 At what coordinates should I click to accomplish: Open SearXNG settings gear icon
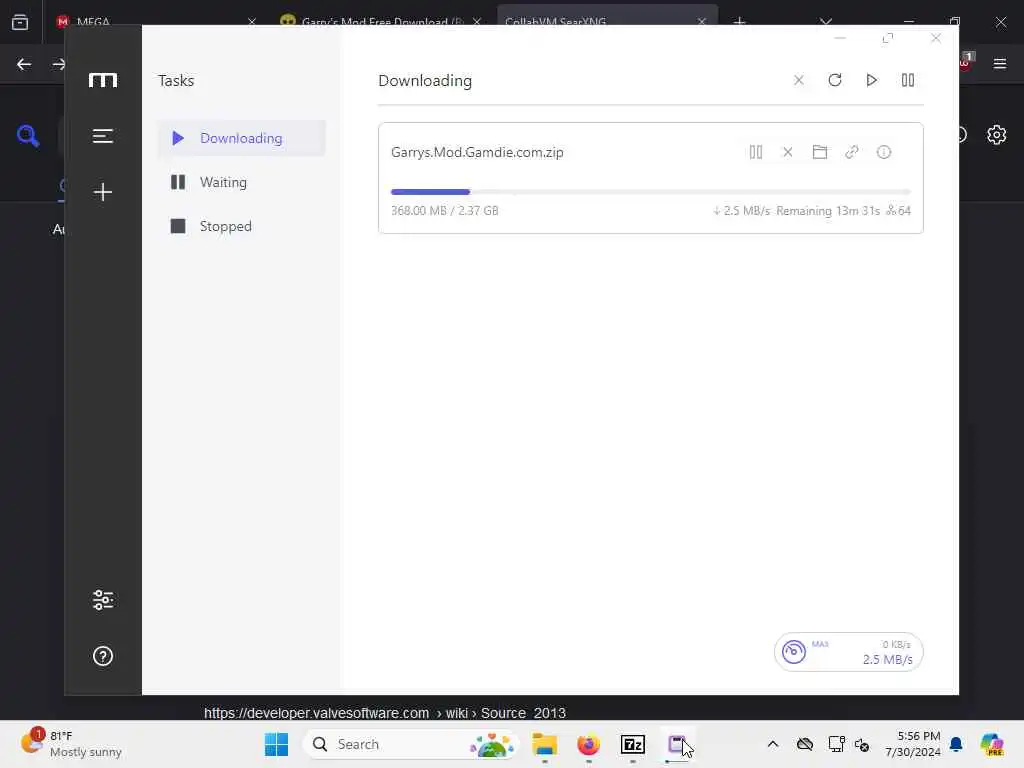996,135
